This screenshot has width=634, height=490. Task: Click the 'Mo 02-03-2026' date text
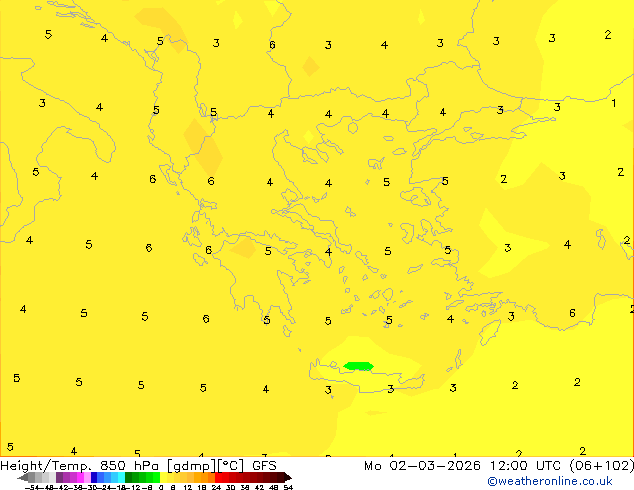[x=422, y=466]
